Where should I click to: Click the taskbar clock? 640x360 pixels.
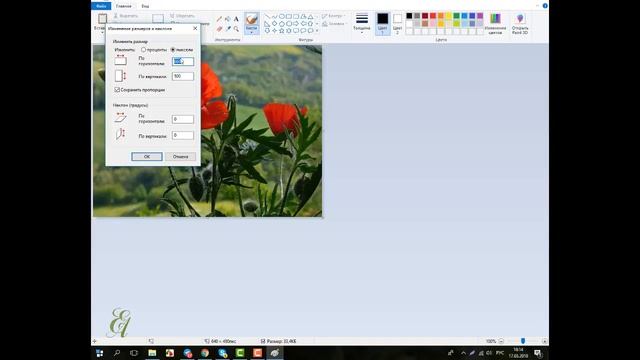tap(518, 353)
